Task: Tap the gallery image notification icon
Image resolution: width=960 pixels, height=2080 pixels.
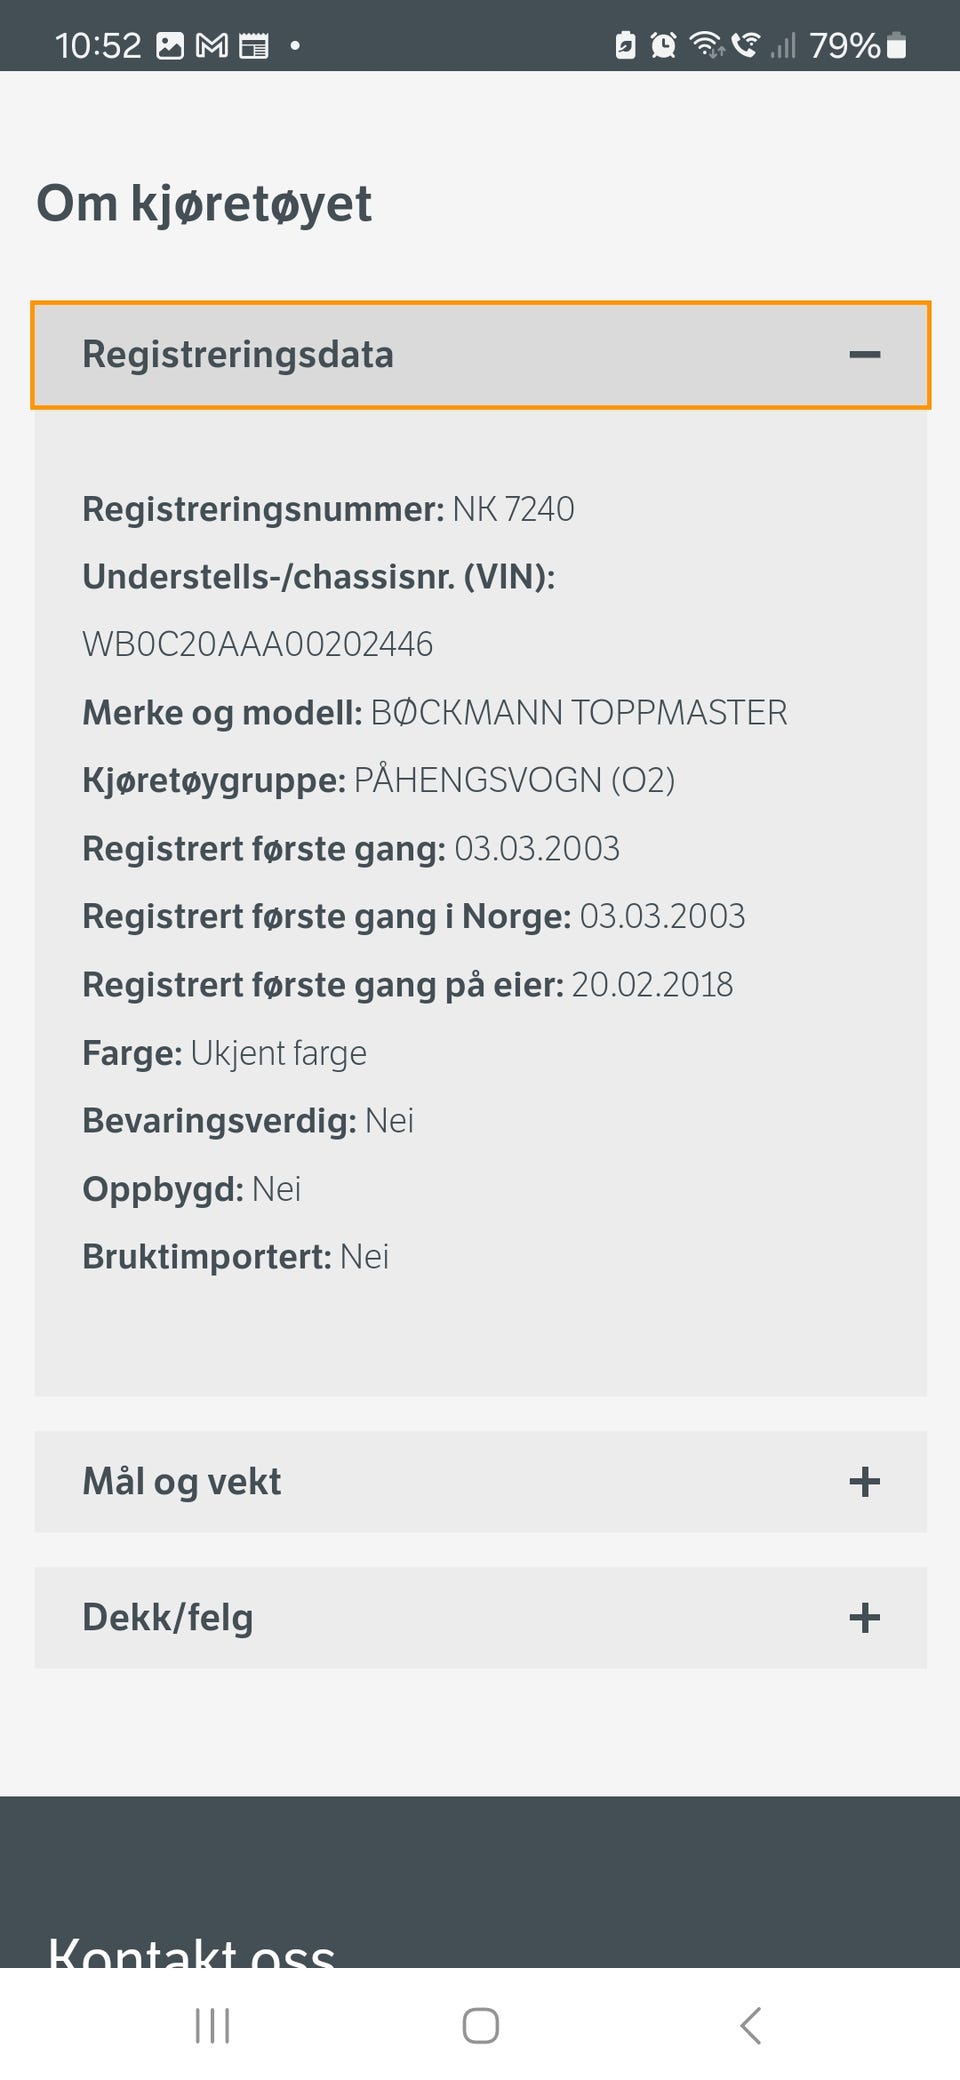Action: [170, 46]
